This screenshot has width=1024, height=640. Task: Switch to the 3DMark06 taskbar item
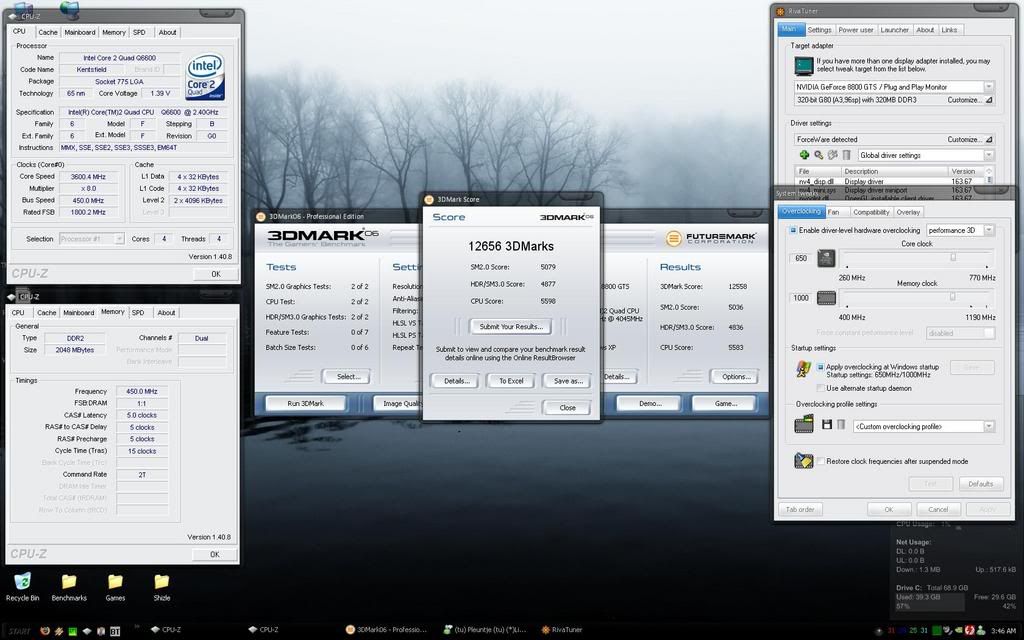pos(385,630)
